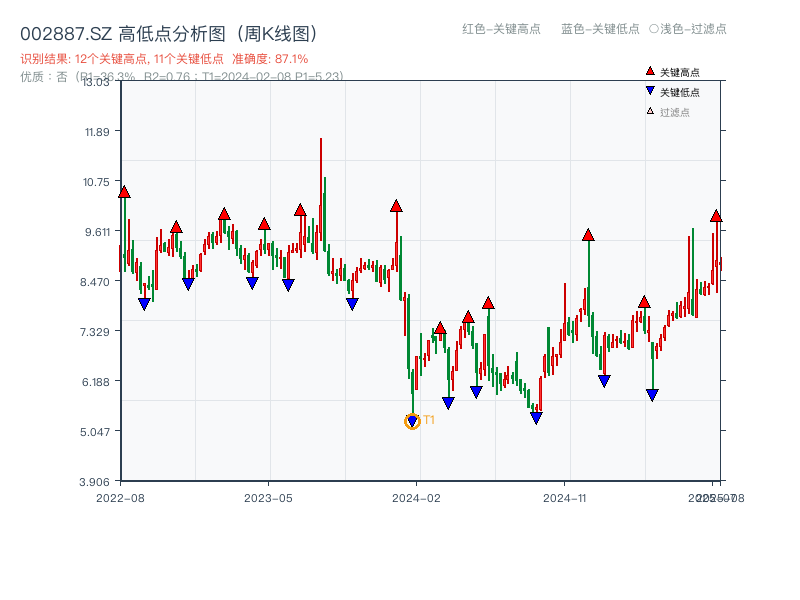The image size is (800, 600).
Task: Click the in-chart legend label 关键高点
Action: (680, 72)
